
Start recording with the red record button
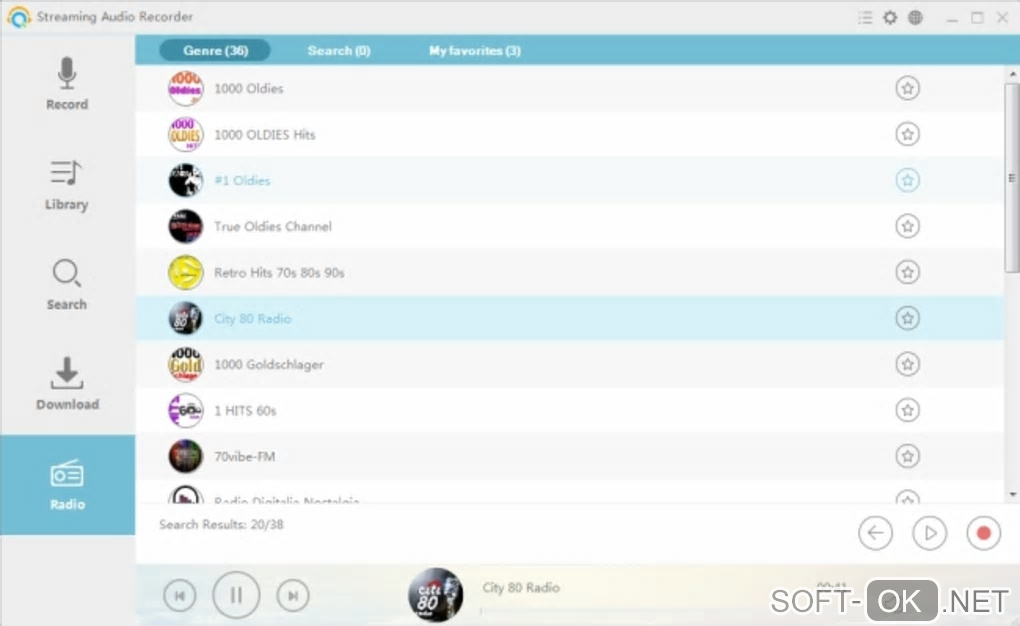983,533
